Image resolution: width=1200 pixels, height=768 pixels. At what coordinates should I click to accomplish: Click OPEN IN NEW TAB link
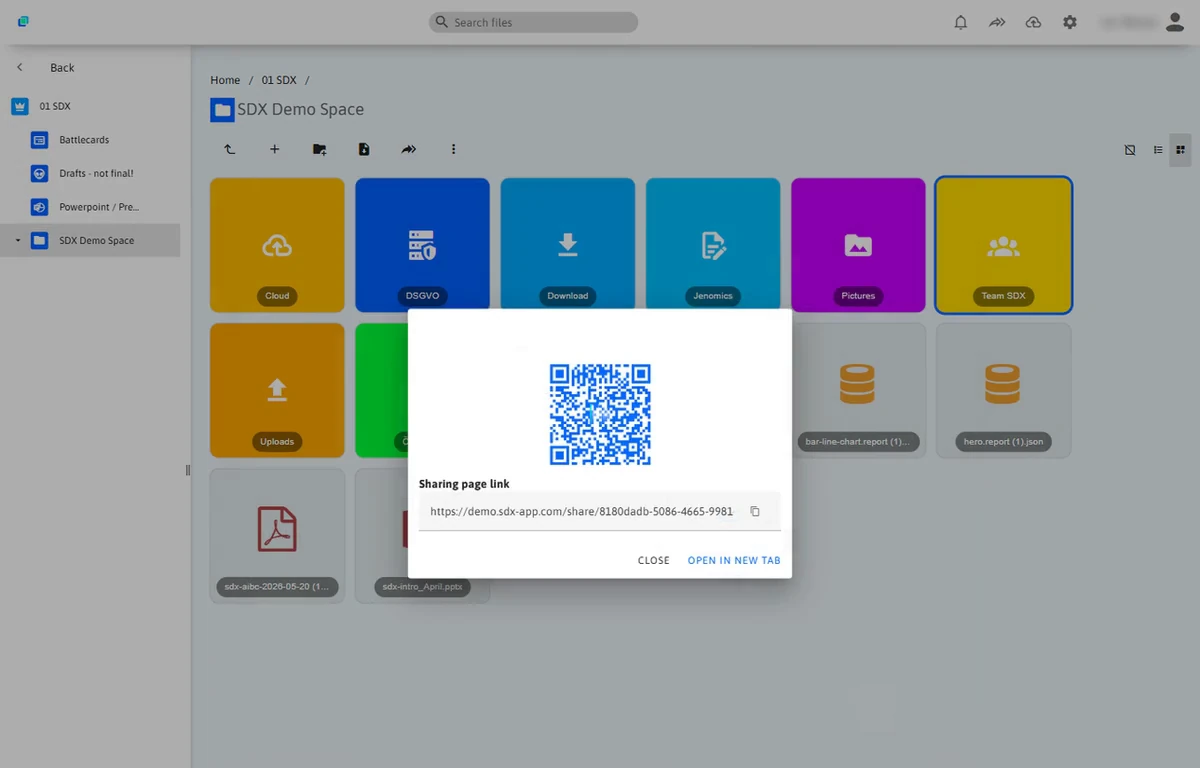pos(734,560)
